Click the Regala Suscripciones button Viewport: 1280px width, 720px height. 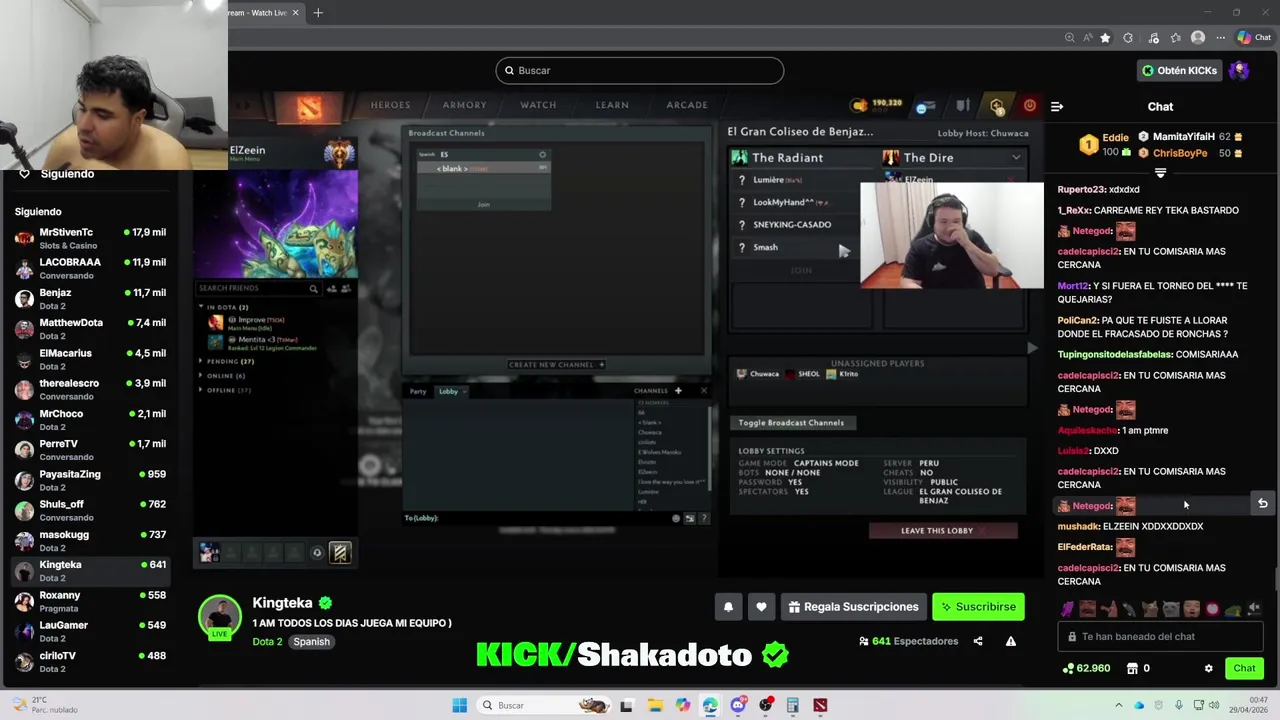(852, 607)
